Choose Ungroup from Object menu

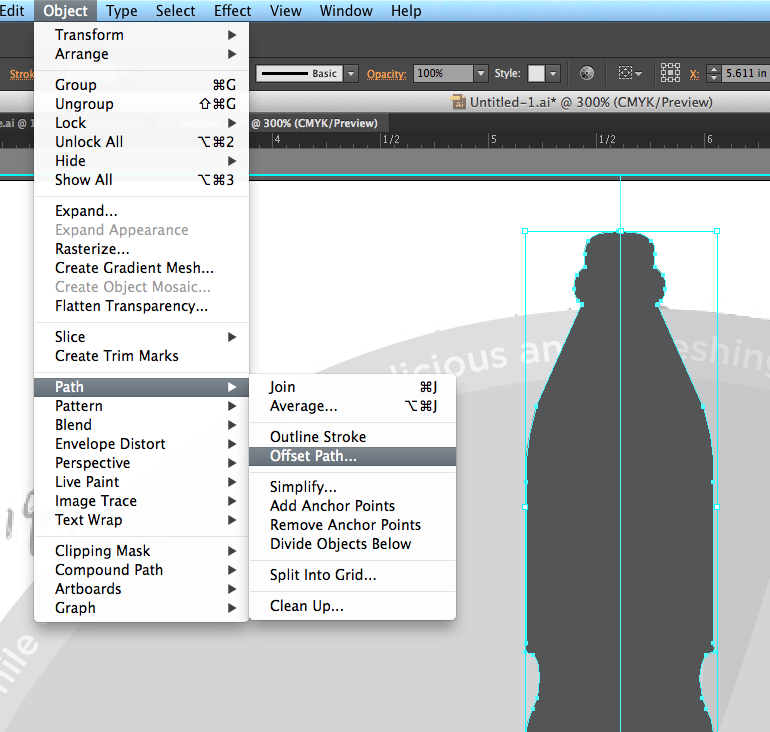(141, 104)
